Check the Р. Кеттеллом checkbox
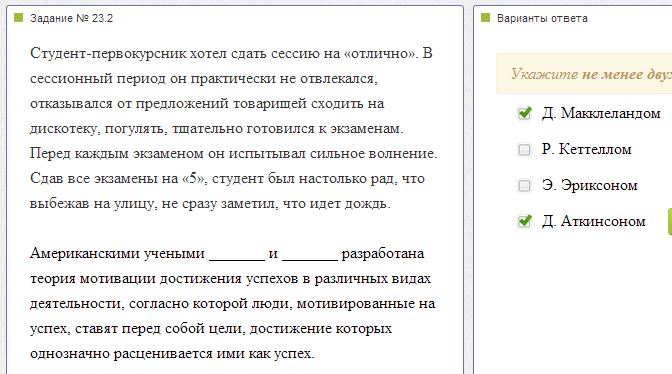This screenshot has width=672, height=374. (x=524, y=150)
